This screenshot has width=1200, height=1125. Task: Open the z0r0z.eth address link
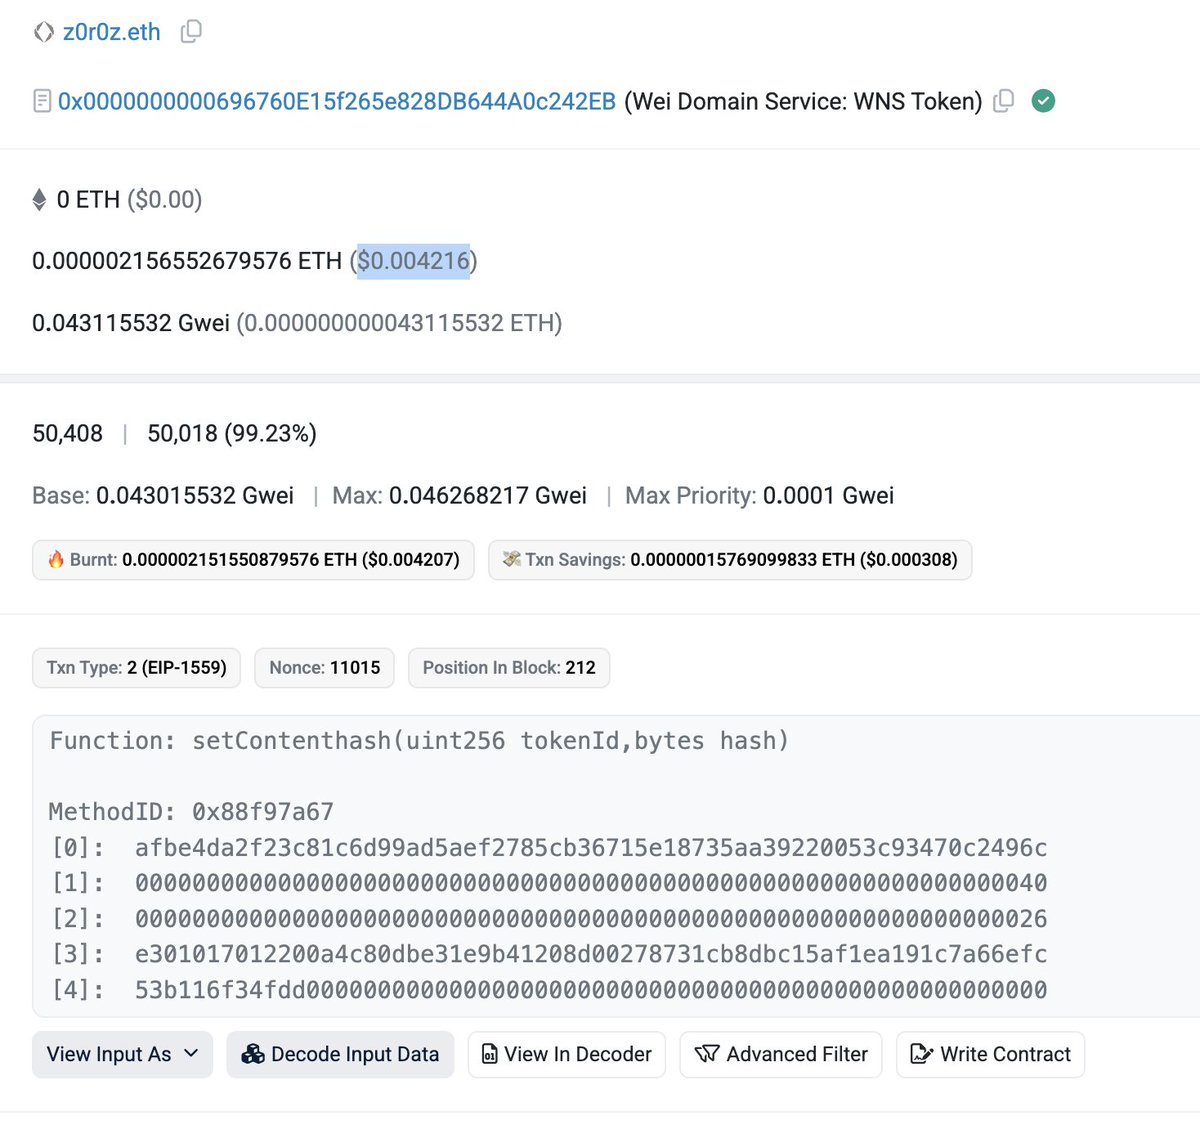tap(111, 32)
